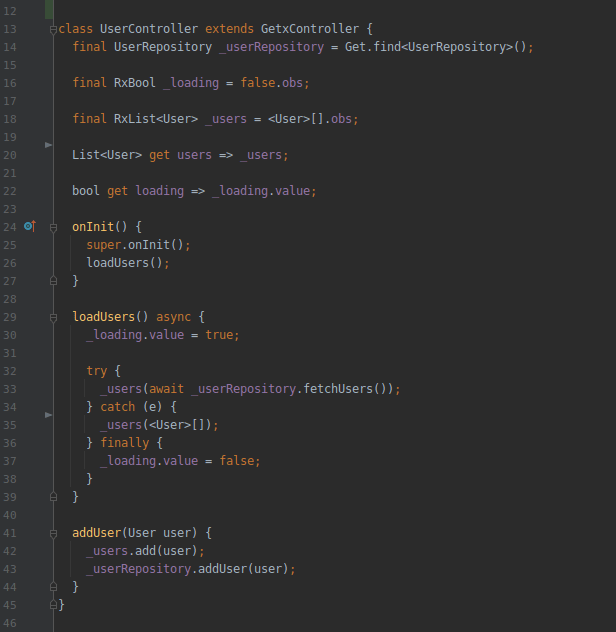Click gutter line number 29
Screen dimensions: 616x632
(10, 317)
